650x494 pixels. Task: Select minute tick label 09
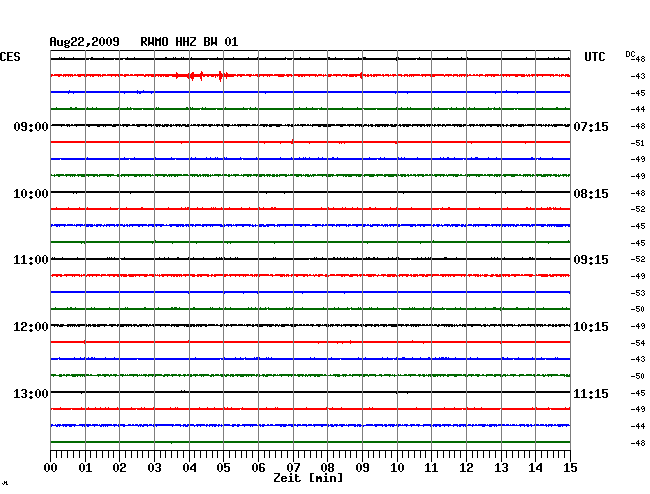362,467
